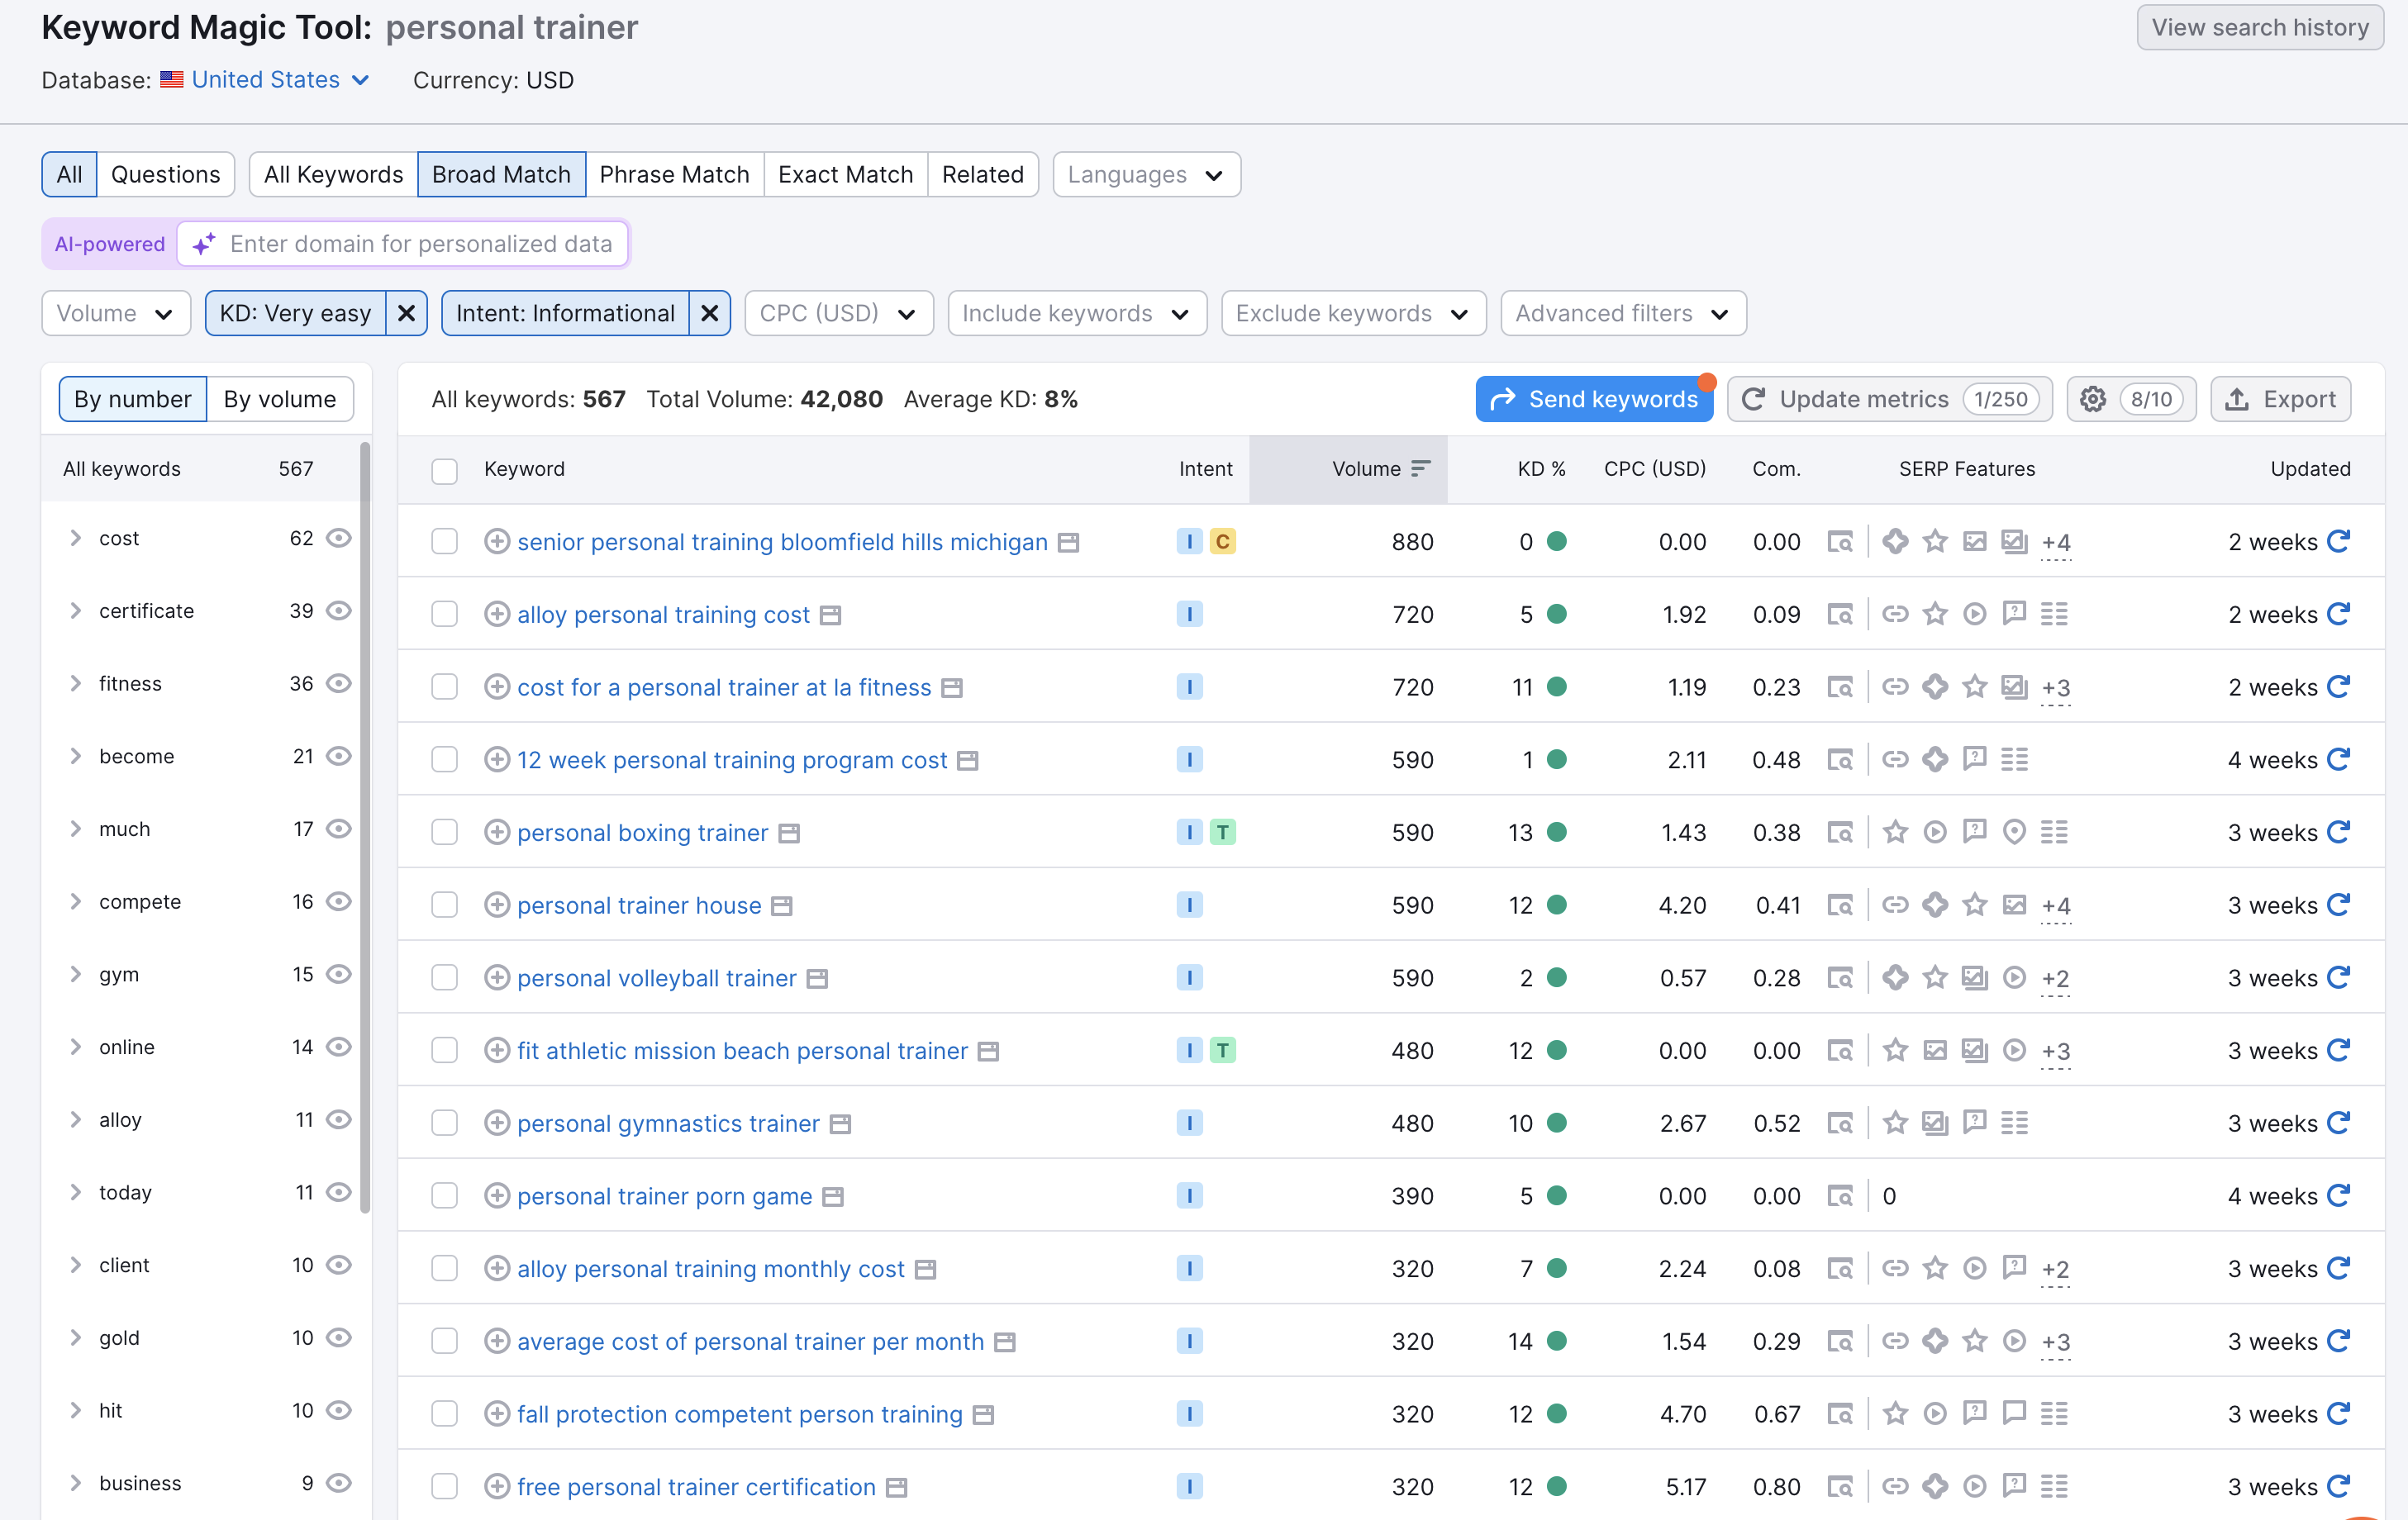Click the Informational intent badge for personal trainer house
This screenshot has width=2408, height=1520.
pos(1189,905)
